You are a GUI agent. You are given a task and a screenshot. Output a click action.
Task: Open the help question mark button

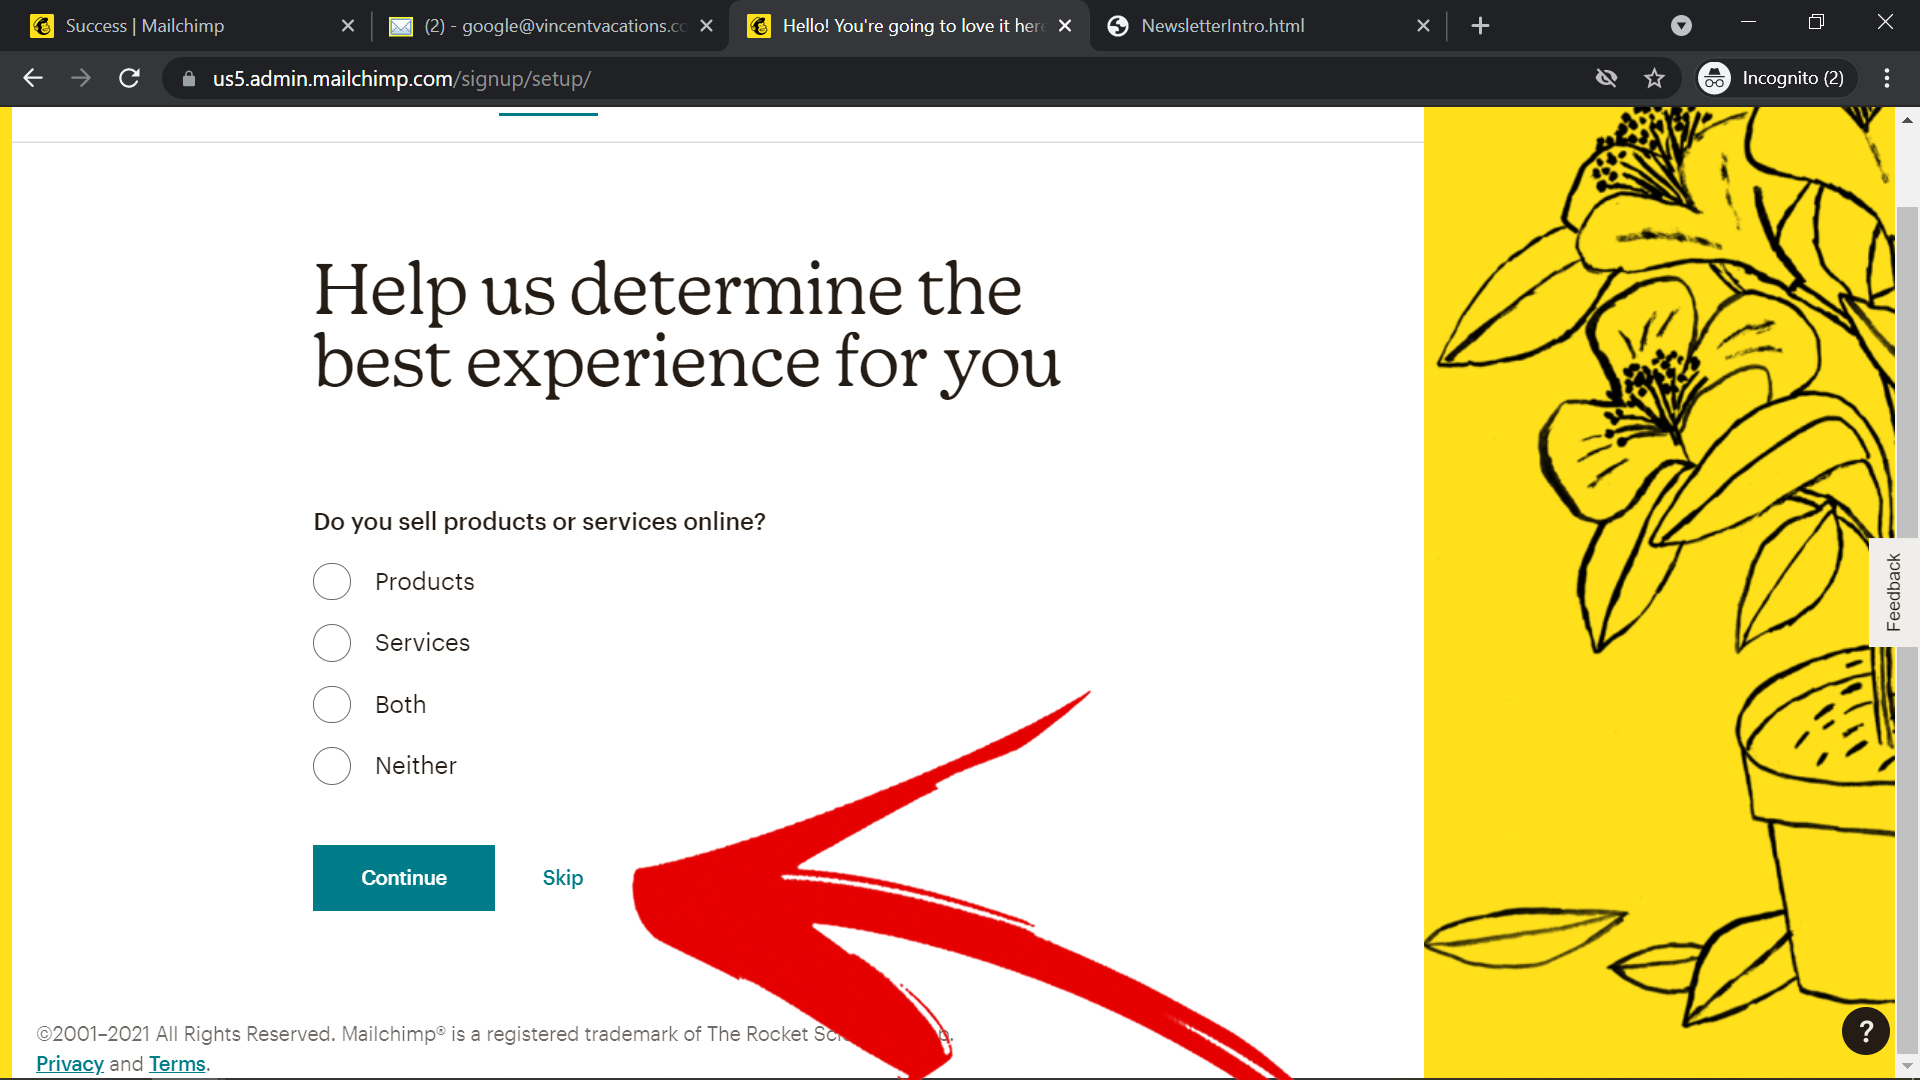tap(1866, 1031)
